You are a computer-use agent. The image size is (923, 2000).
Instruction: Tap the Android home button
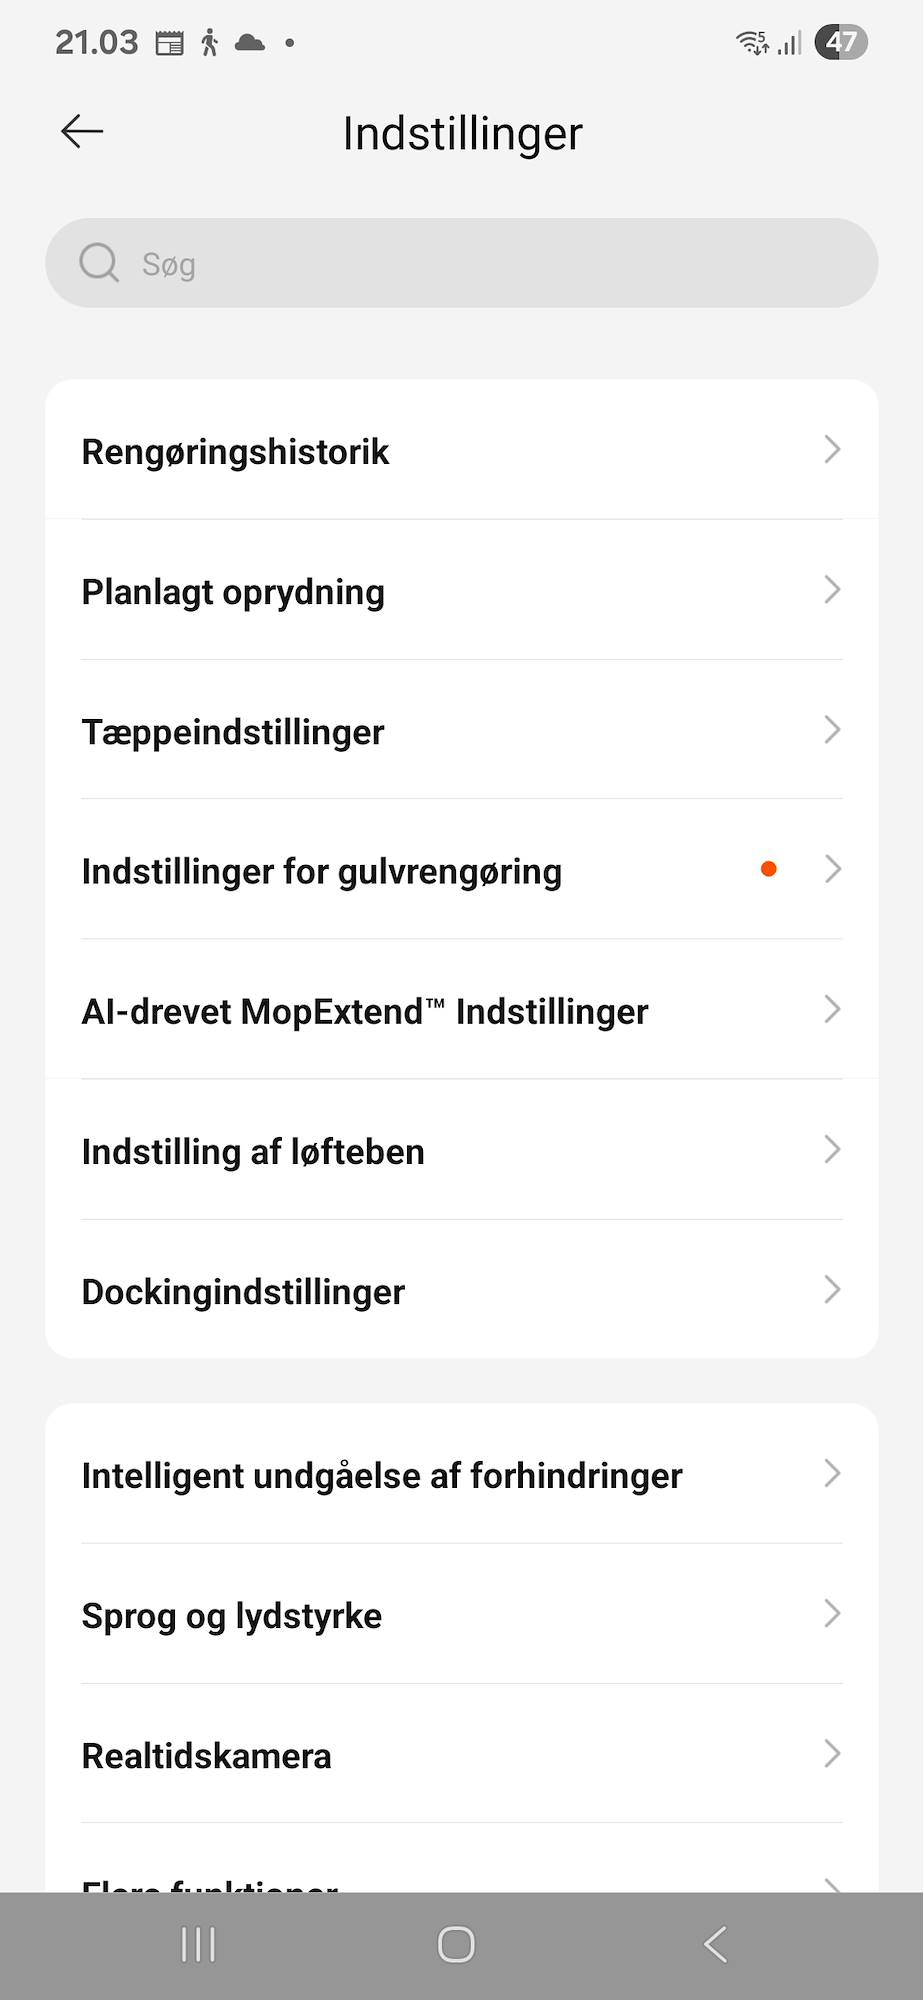[x=456, y=1945]
